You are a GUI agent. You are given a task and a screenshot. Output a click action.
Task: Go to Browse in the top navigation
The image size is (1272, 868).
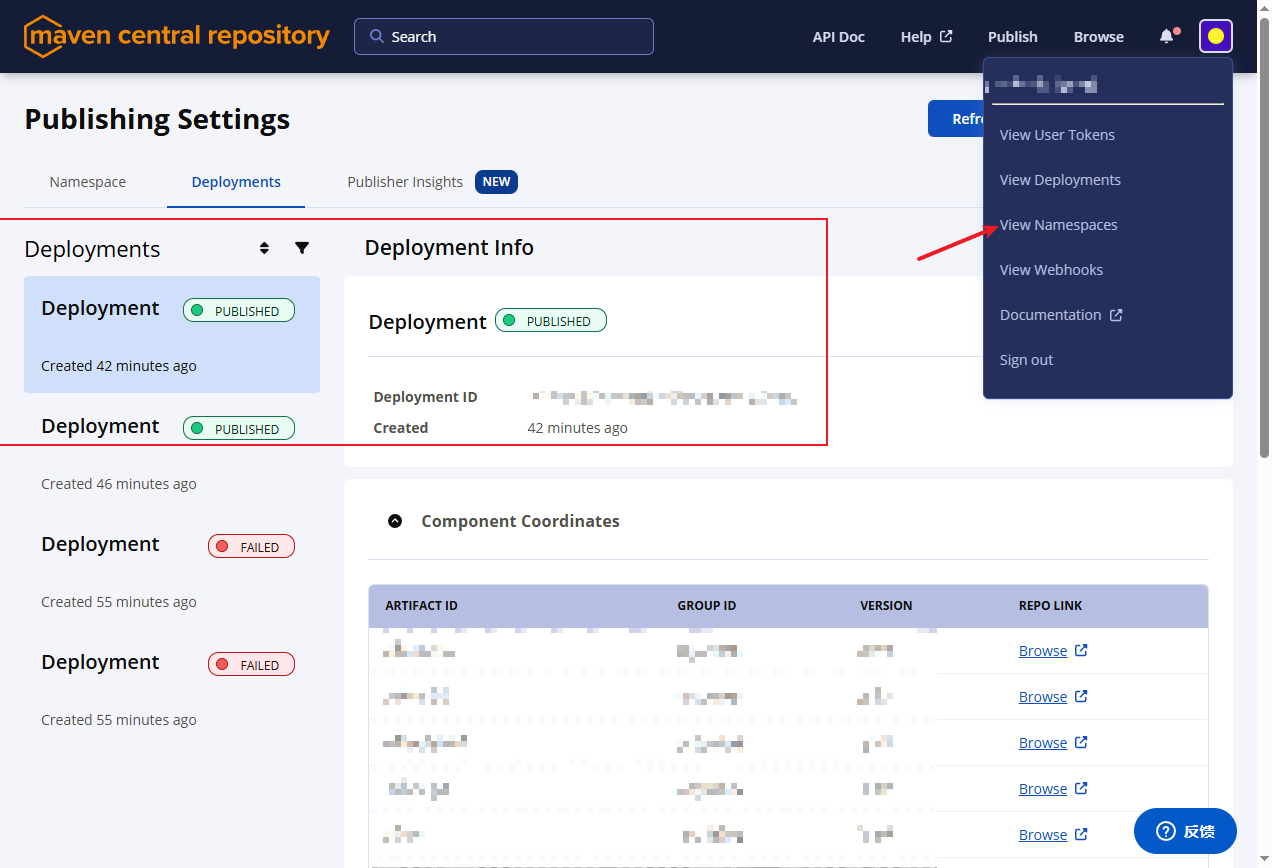click(1099, 36)
